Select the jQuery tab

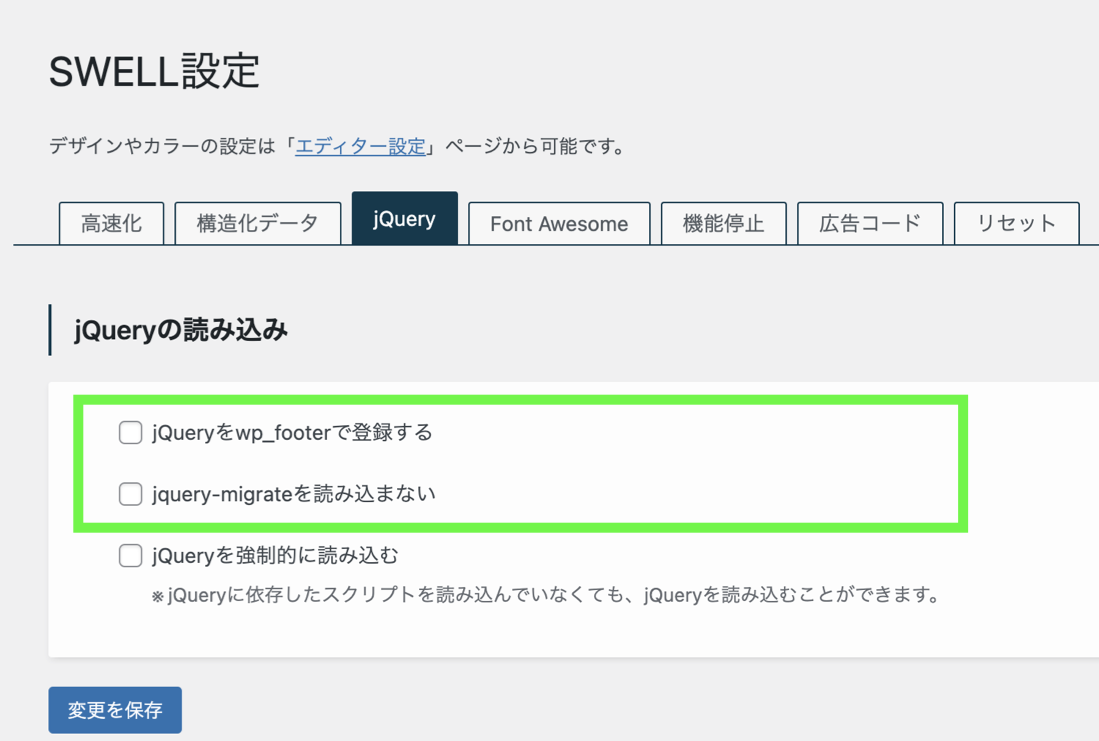(404, 219)
